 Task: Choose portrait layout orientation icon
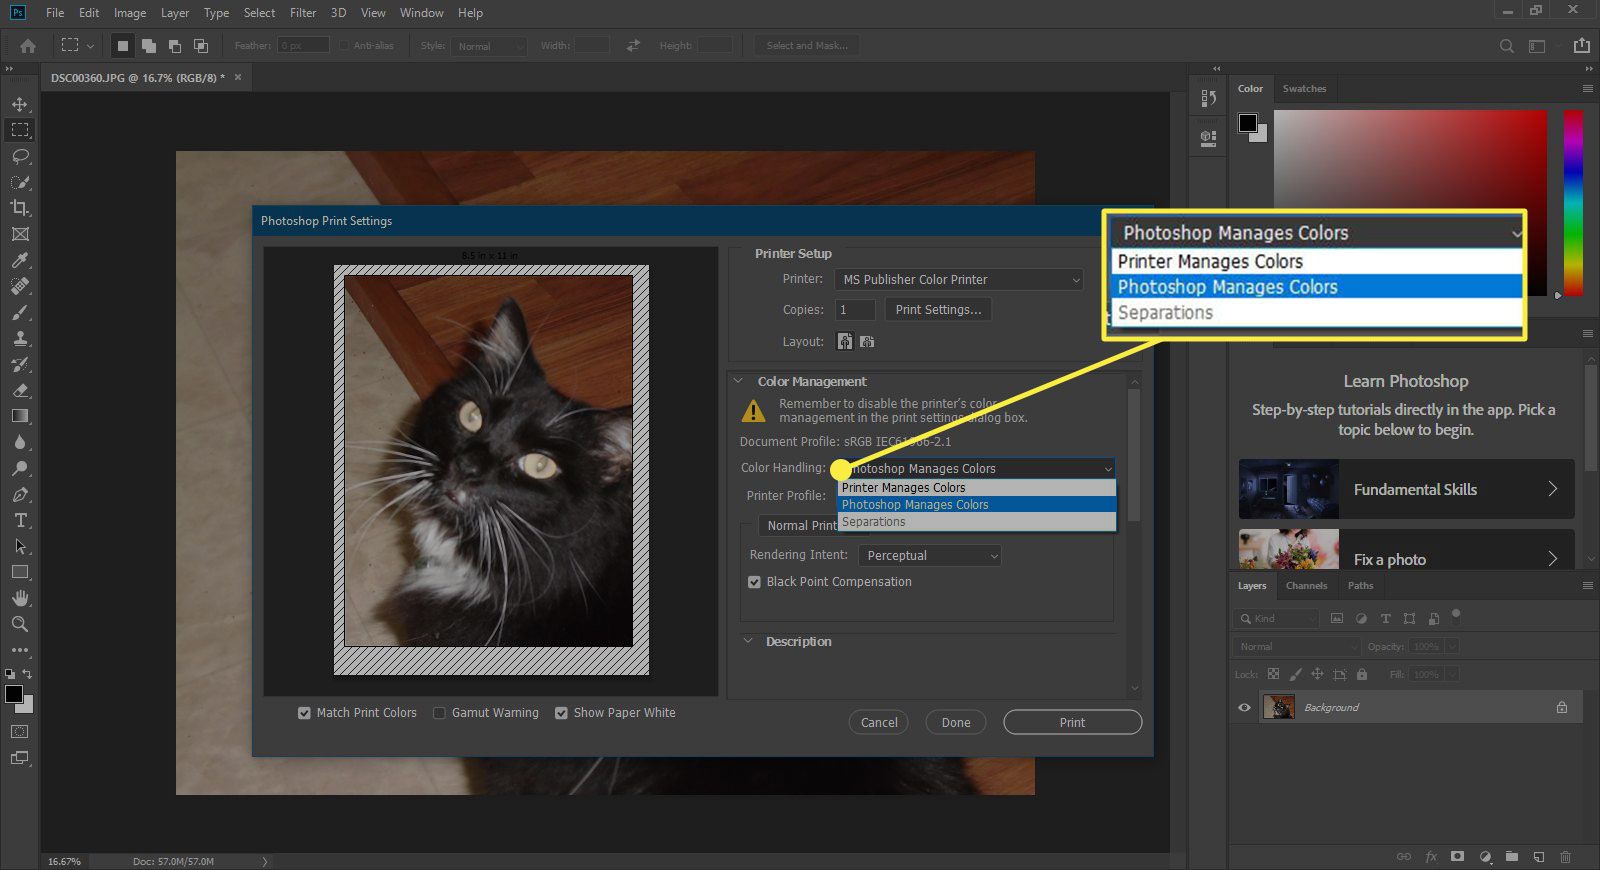[845, 342]
